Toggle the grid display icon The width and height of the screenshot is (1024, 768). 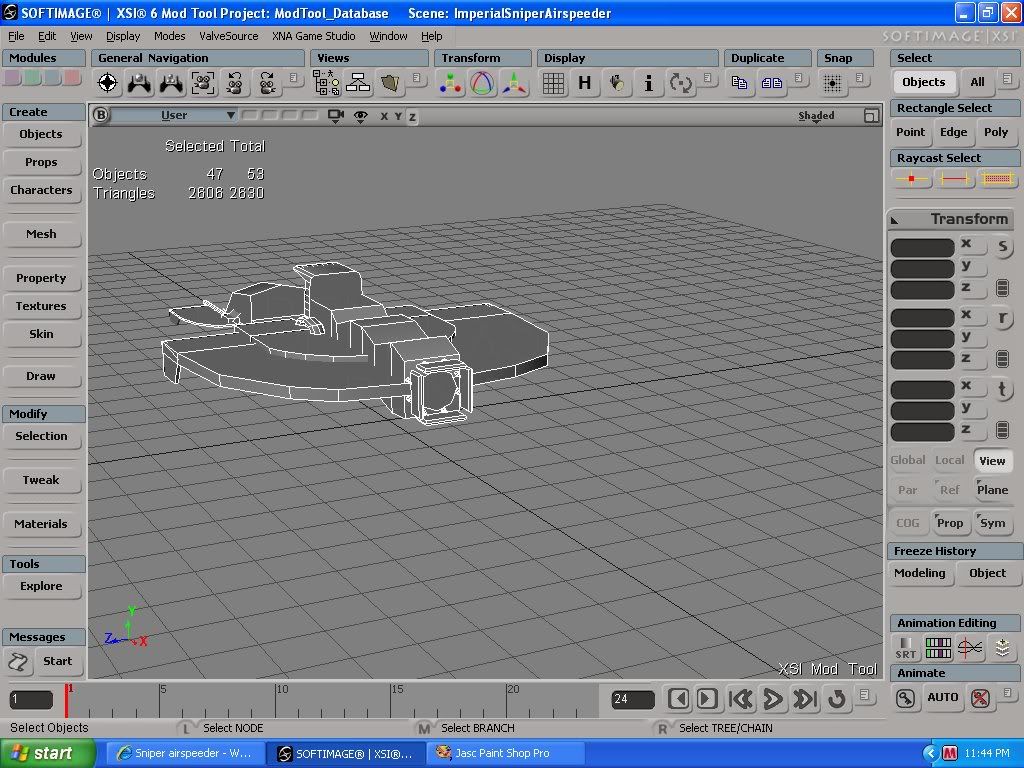tap(553, 83)
